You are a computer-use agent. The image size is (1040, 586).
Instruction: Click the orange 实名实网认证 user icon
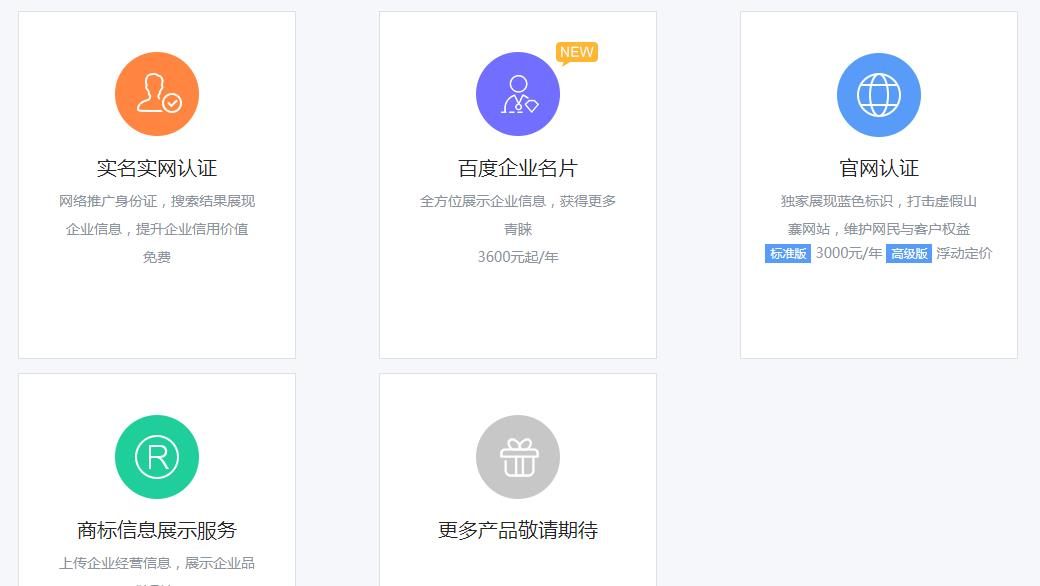tap(157, 94)
